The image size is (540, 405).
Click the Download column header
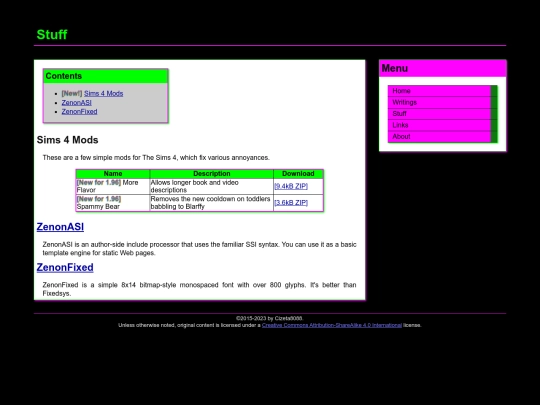[x=298, y=174]
